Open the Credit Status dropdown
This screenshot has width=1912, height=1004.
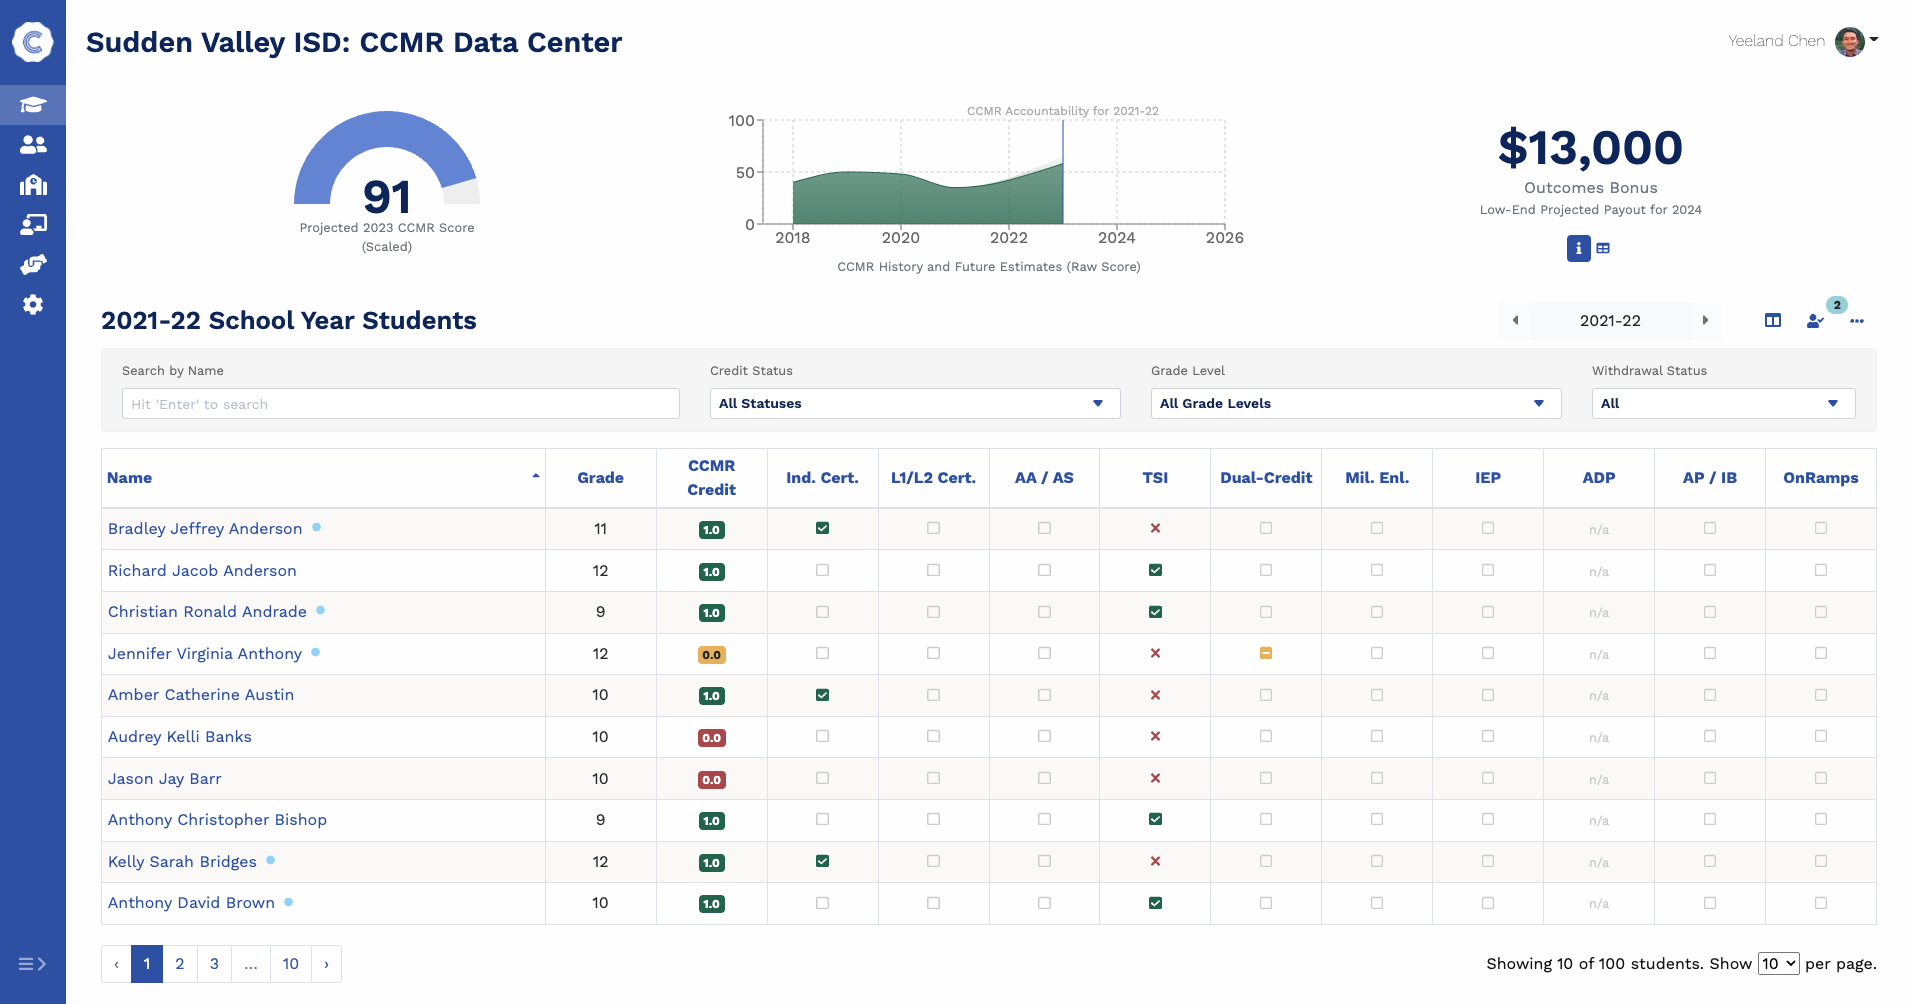pos(913,403)
